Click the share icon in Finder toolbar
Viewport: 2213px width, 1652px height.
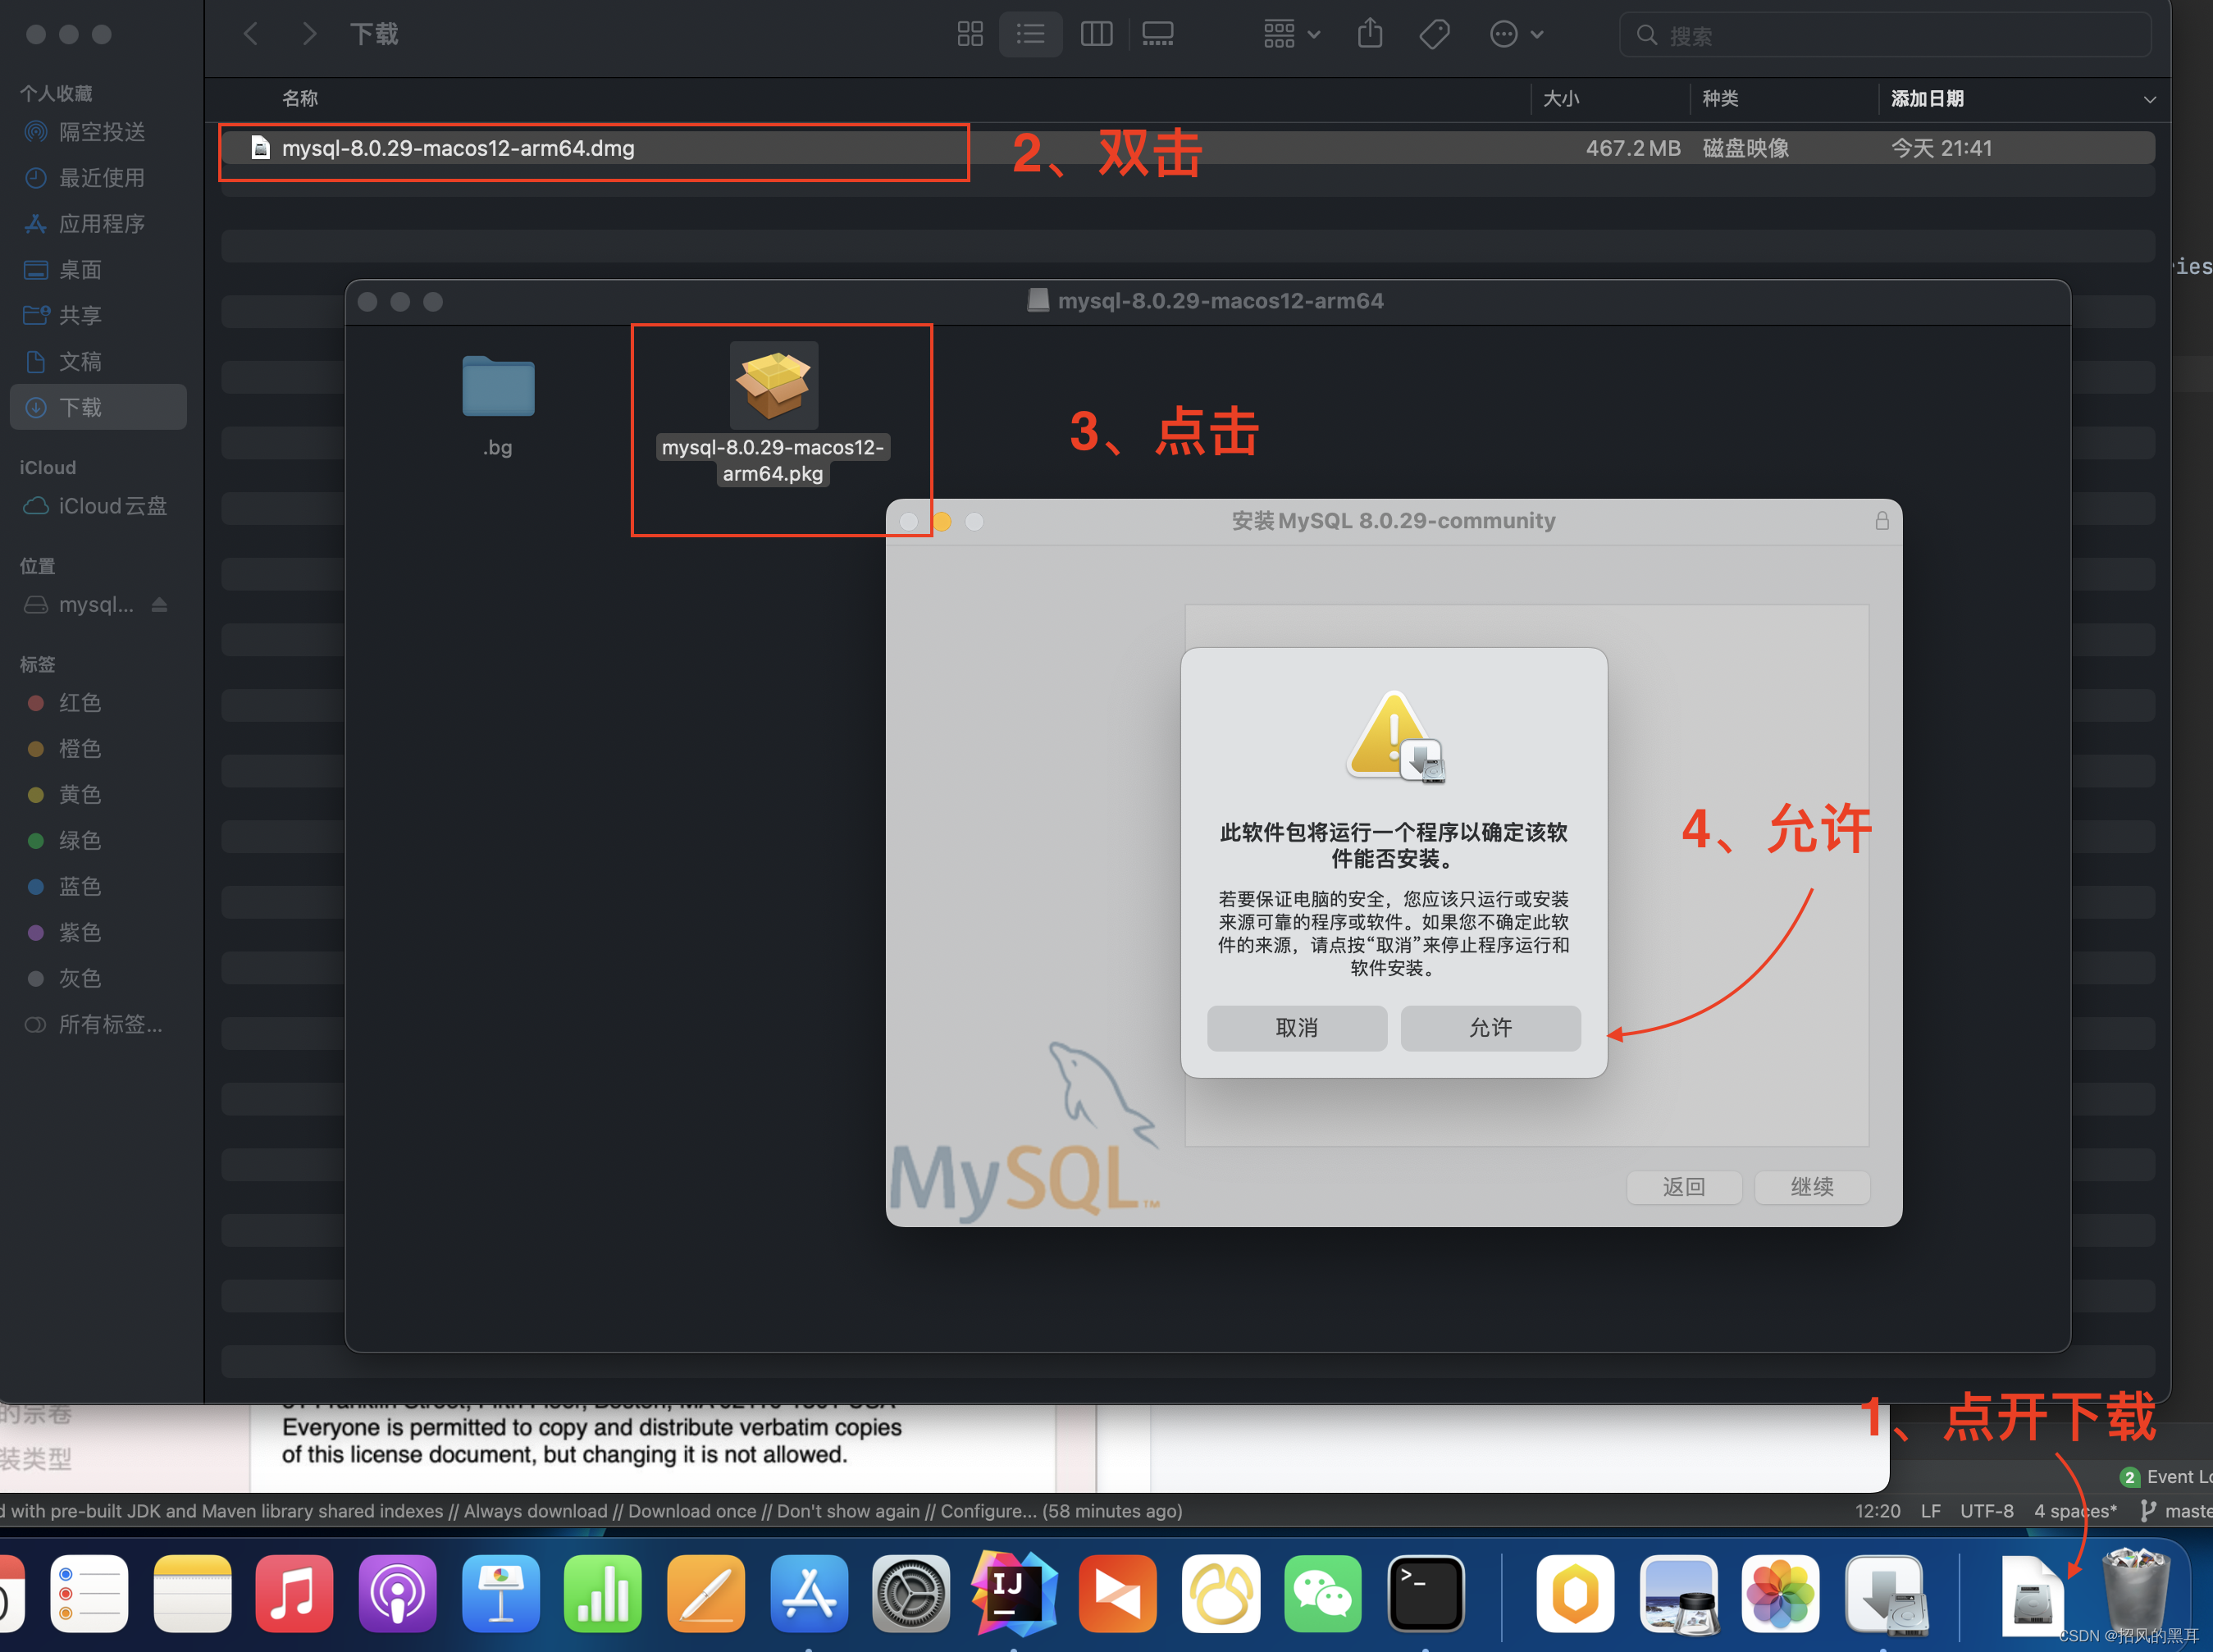coord(1370,35)
